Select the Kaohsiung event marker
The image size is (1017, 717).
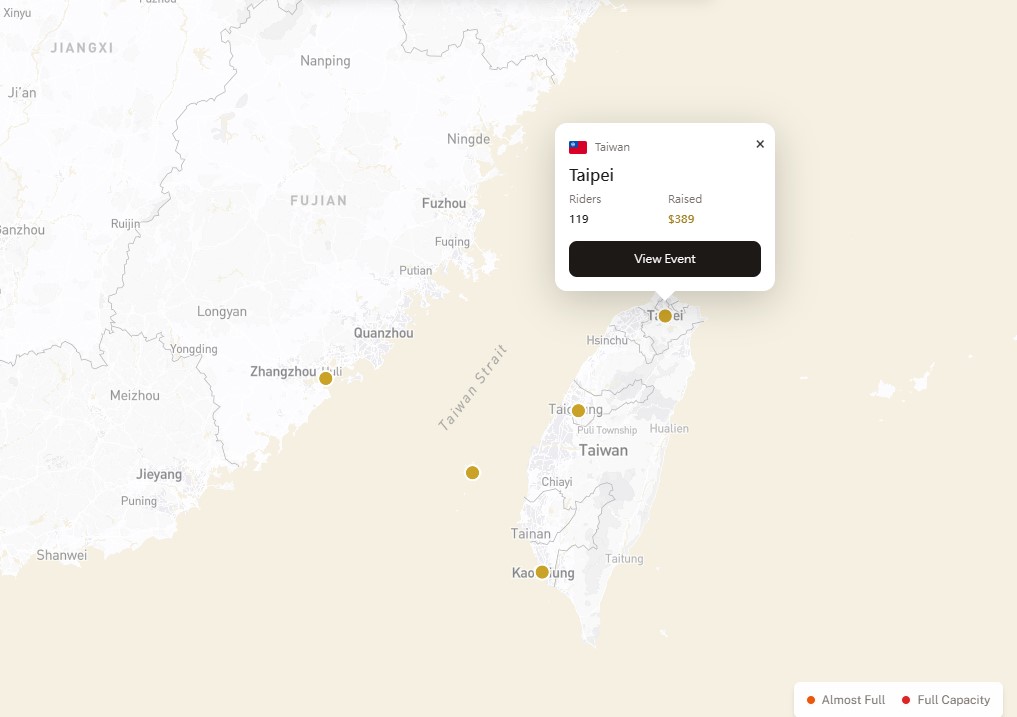[542, 572]
